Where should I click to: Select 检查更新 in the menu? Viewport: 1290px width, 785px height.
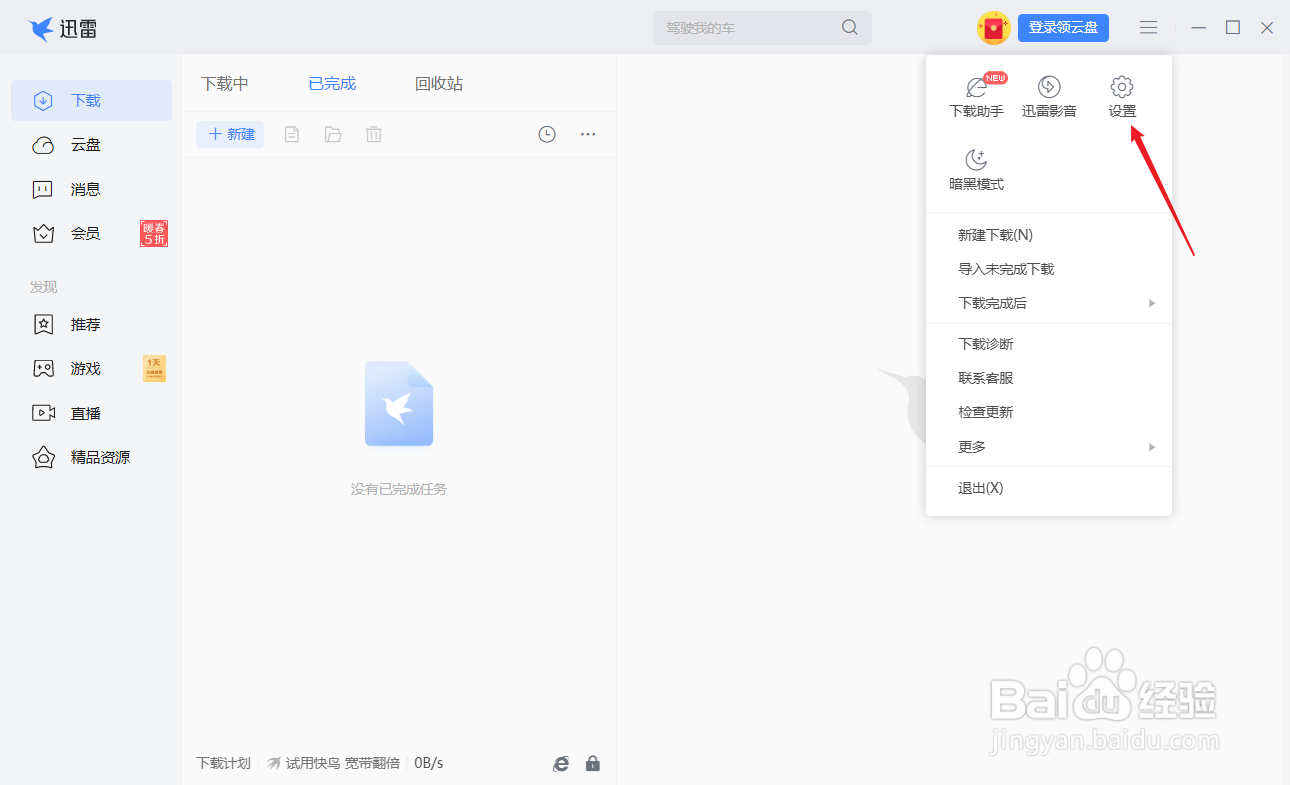[988, 411]
